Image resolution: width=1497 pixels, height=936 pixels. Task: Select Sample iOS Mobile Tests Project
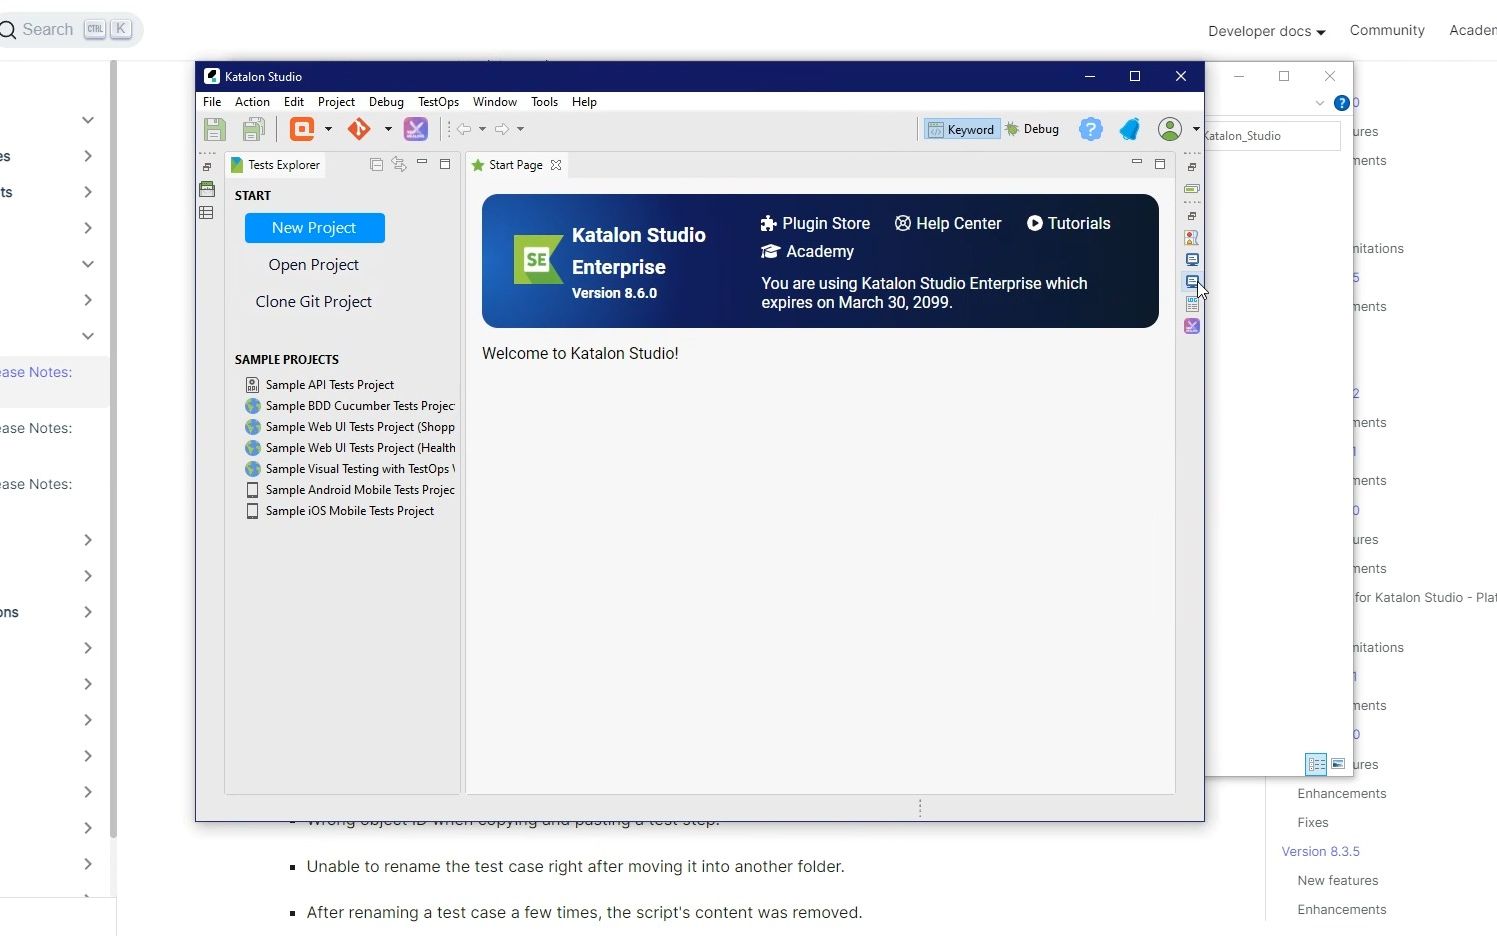pyautogui.click(x=340, y=511)
